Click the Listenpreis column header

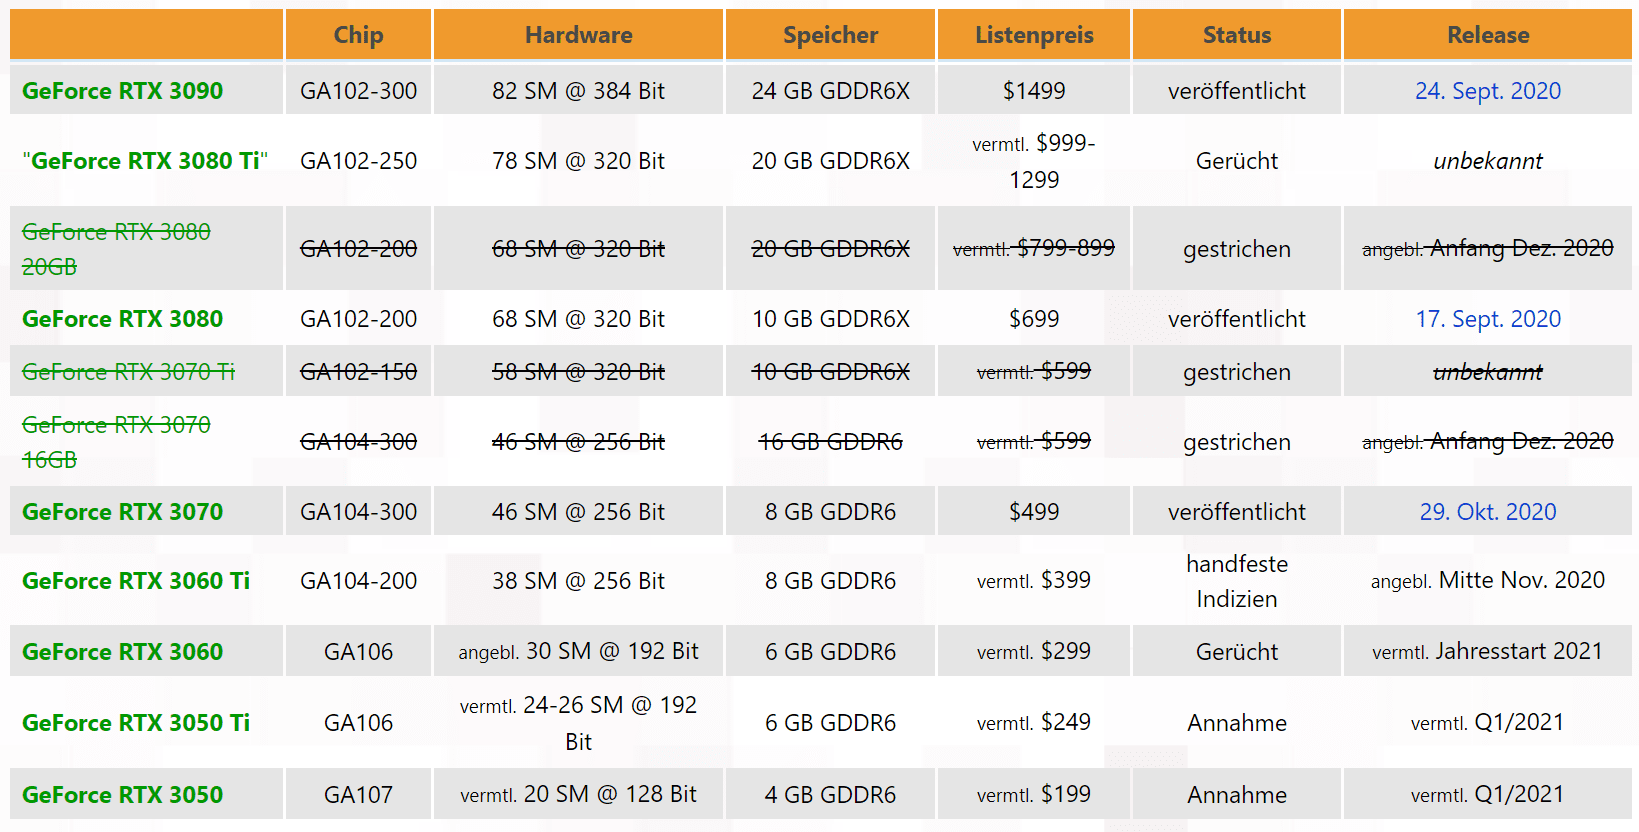pyautogui.click(x=1034, y=35)
